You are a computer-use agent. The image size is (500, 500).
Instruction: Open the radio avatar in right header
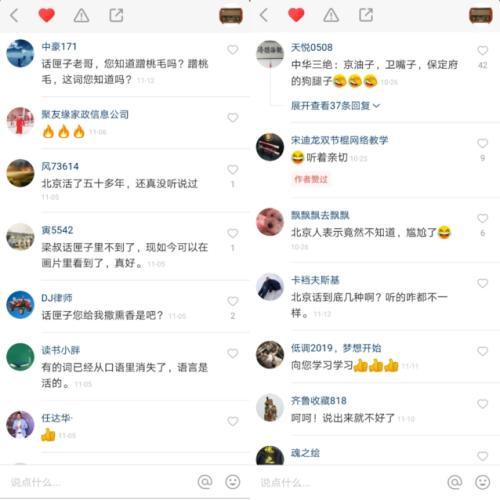pos(481,15)
